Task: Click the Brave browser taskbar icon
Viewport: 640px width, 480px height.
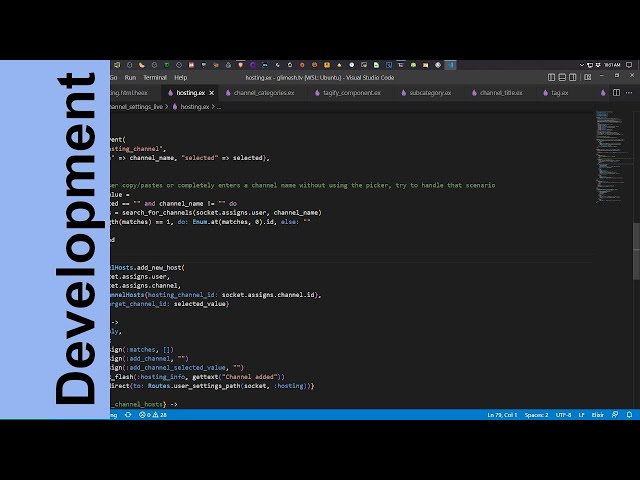Action: tap(240, 65)
